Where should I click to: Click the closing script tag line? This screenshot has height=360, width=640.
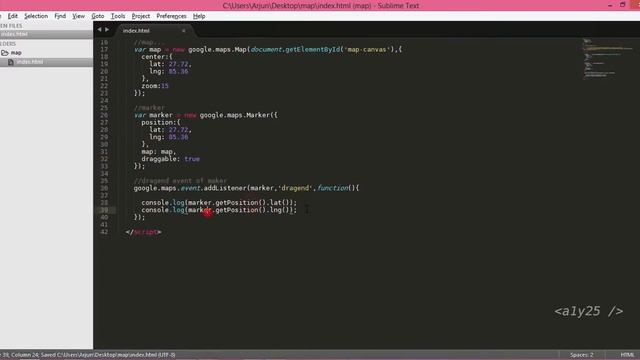pos(143,232)
